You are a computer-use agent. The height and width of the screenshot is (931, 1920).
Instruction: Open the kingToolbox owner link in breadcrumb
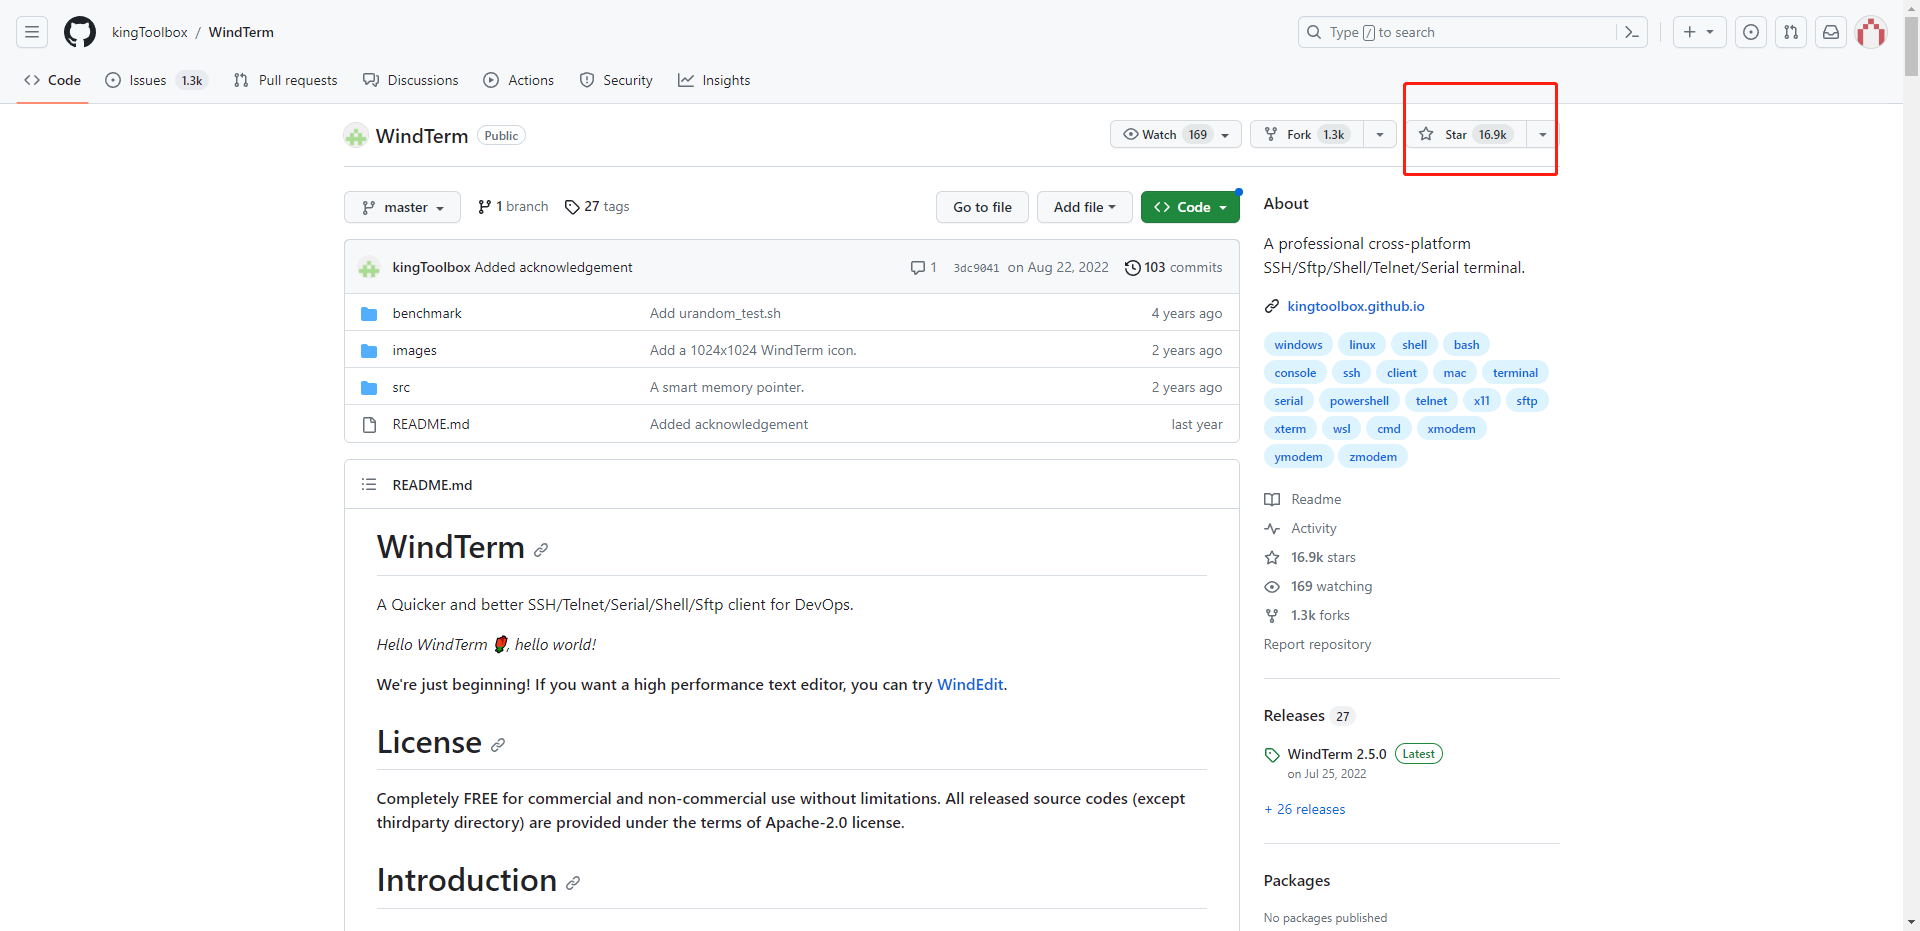[150, 32]
